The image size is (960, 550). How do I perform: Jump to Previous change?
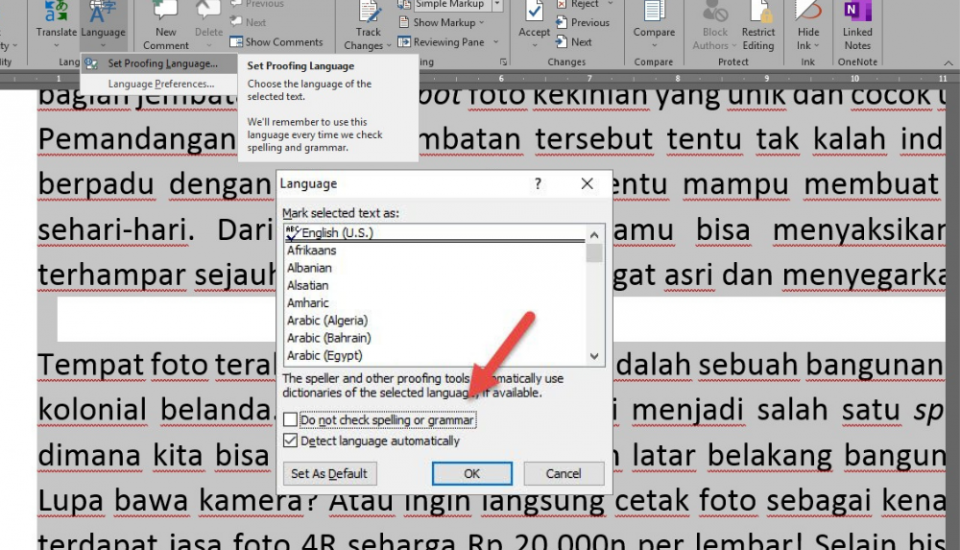click(x=583, y=22)
